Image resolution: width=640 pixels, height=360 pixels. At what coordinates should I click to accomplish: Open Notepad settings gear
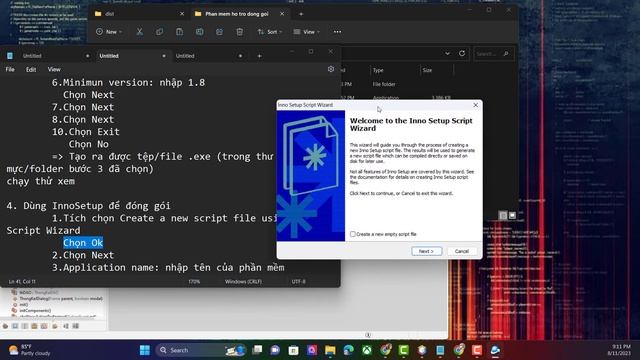click(331, 69)
